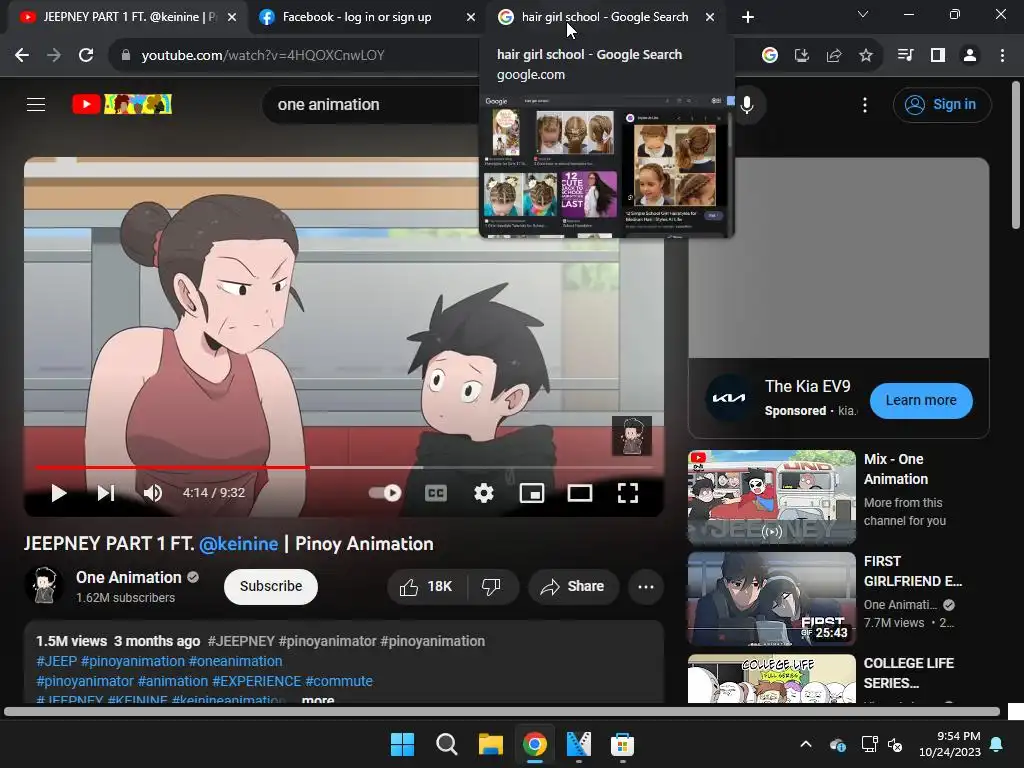1024x768 pixels.
Task: Open the tab search dropdown chevron
Action: point(863,14)
